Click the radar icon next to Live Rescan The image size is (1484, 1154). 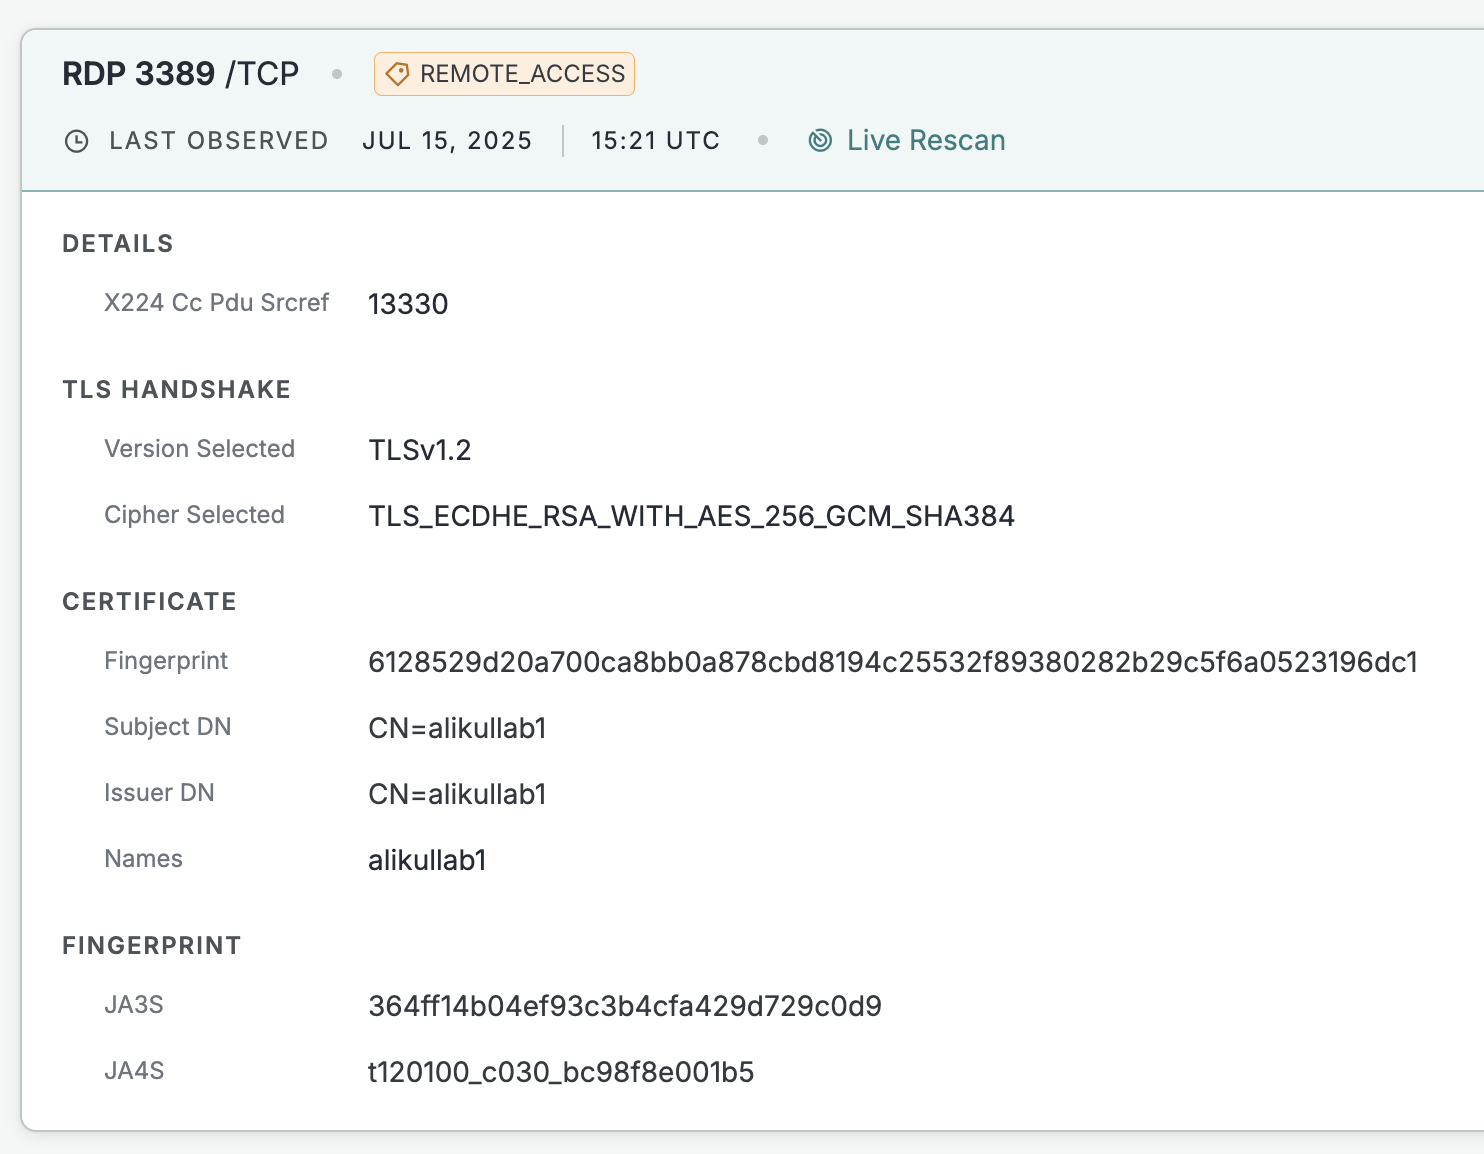click(x=820, y=141)
